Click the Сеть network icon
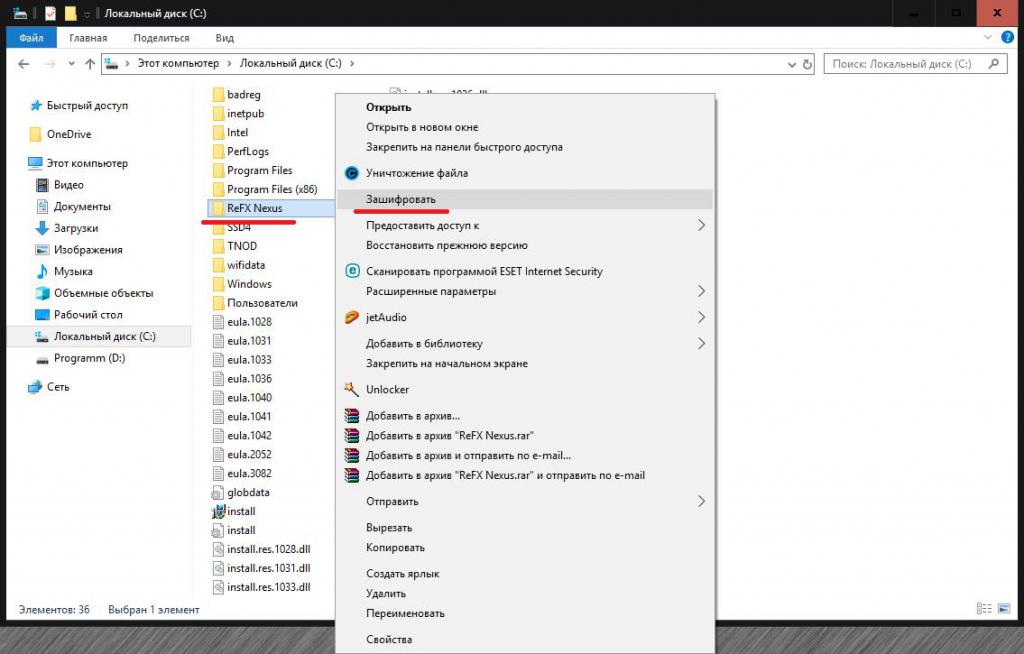1024x654 pixels. point(35,387)
